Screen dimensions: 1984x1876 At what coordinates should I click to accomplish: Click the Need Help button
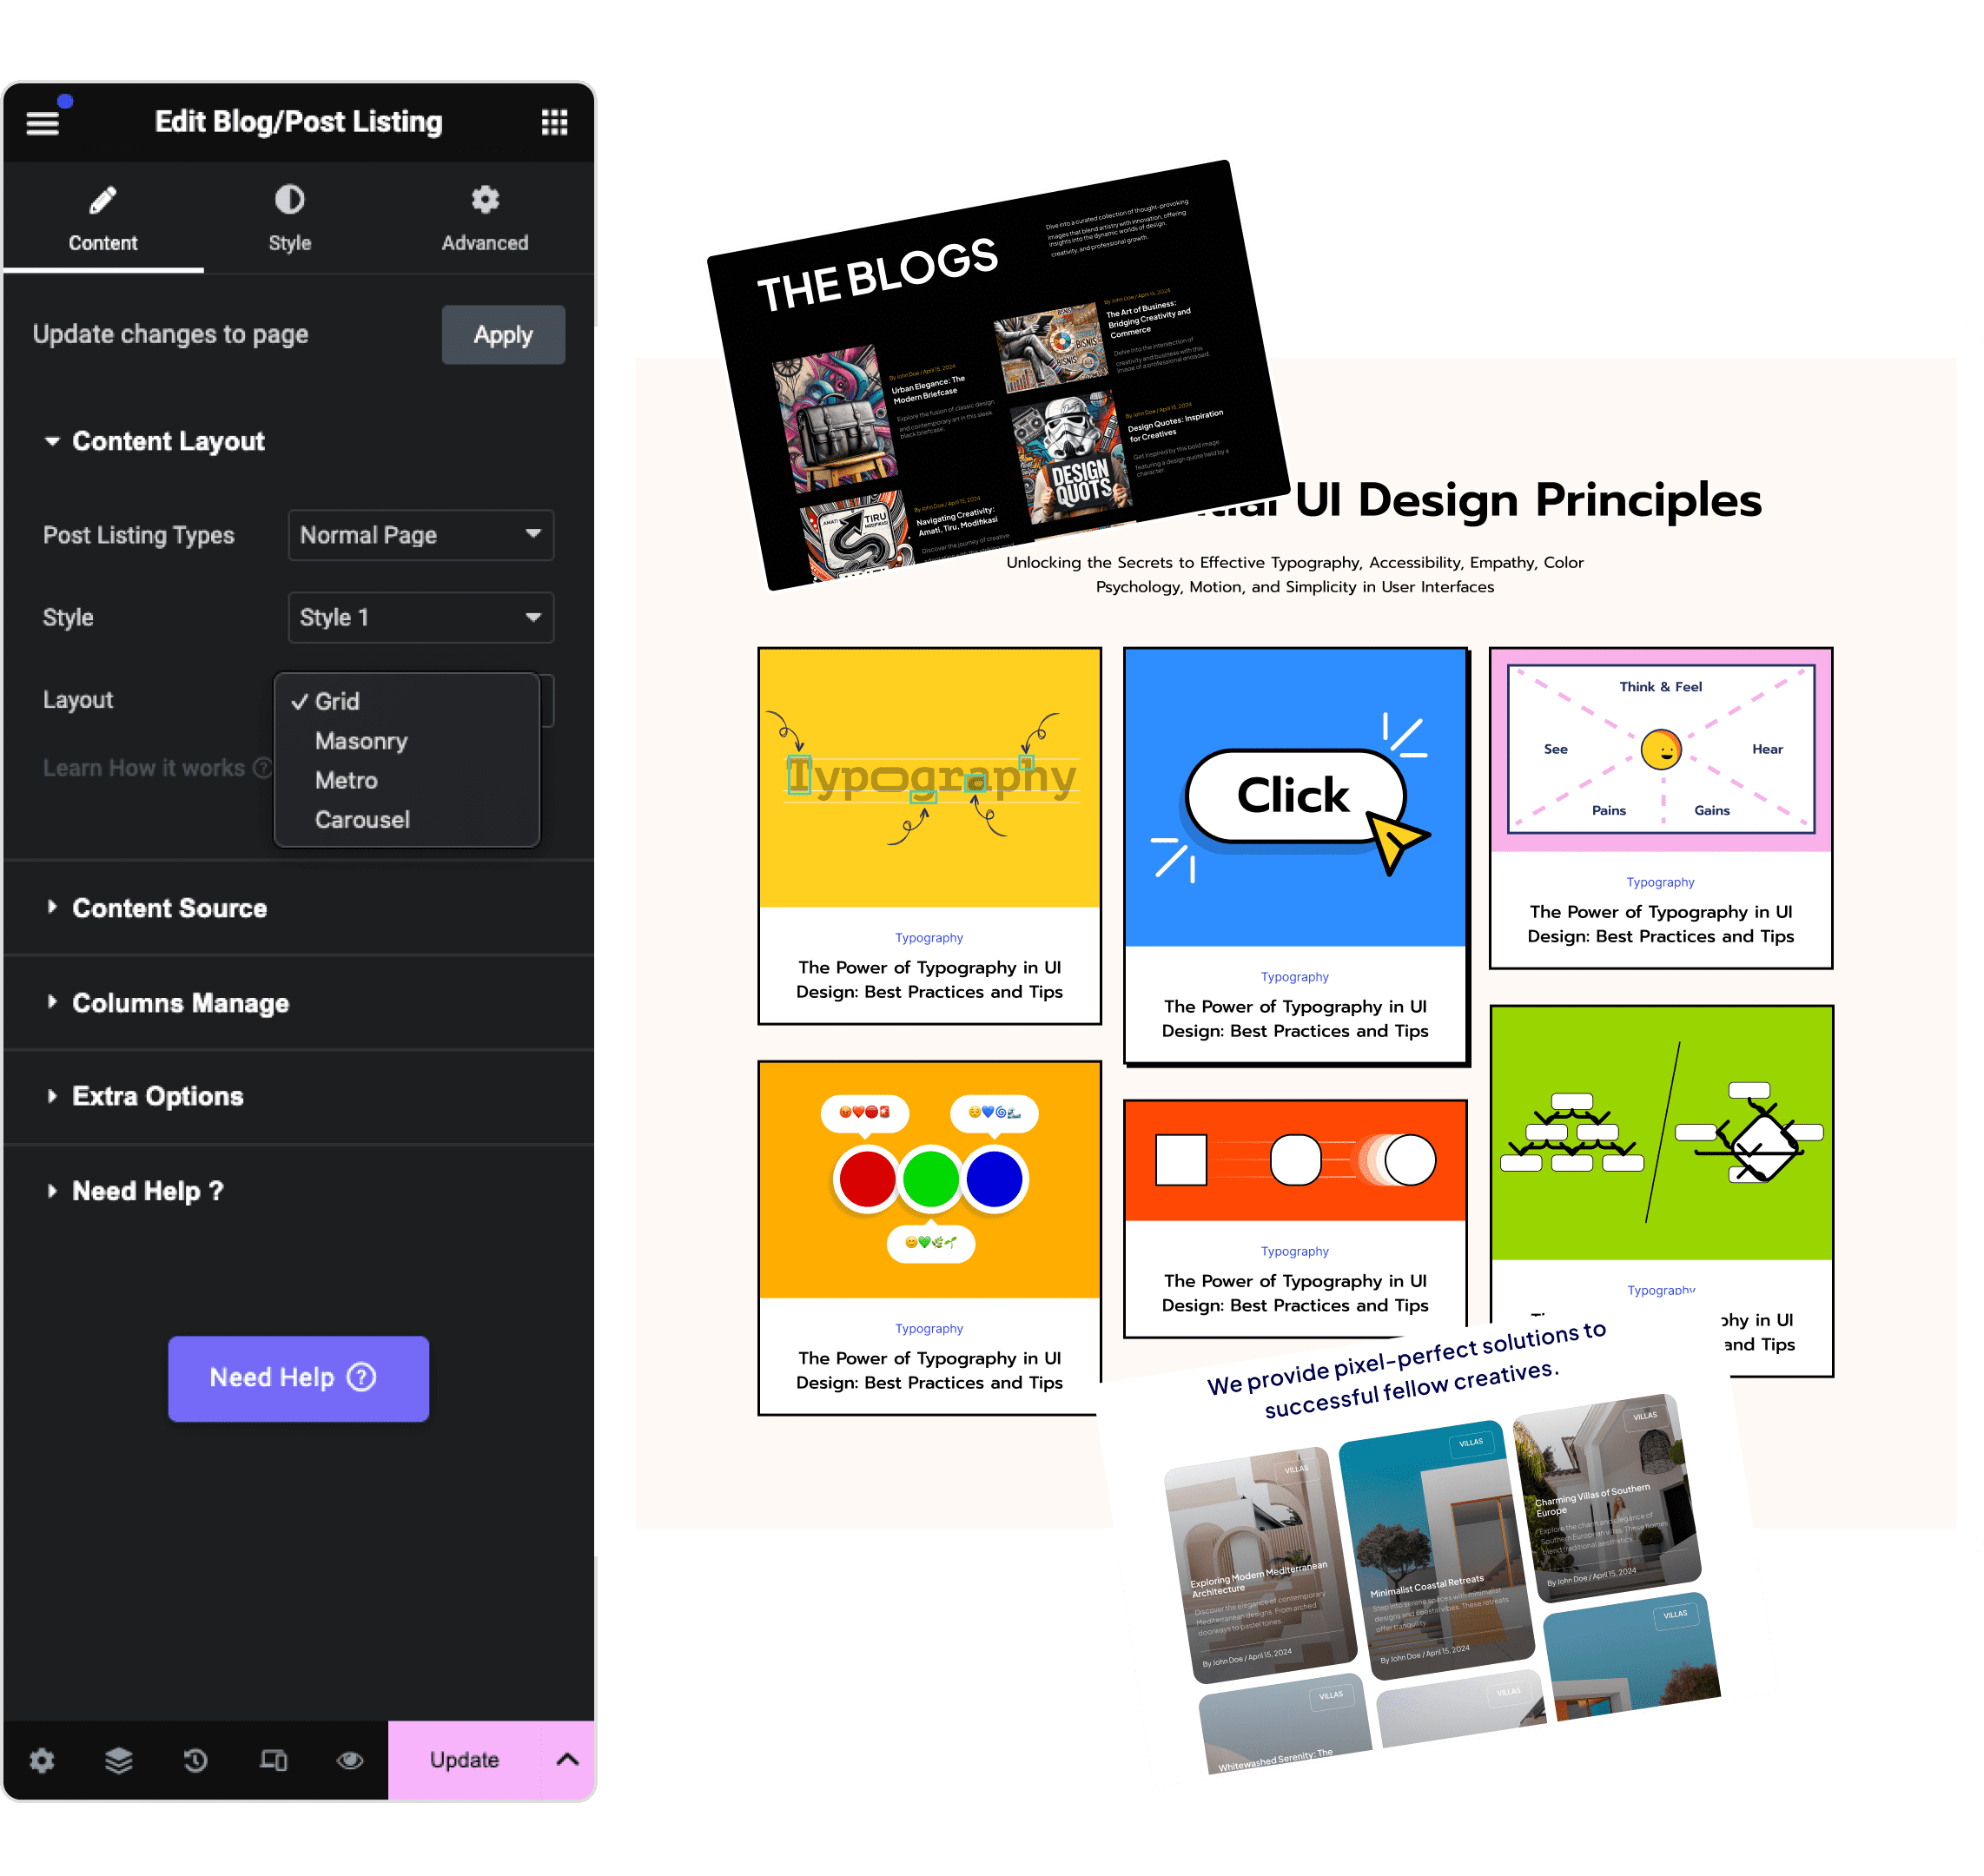(298, 1377)
